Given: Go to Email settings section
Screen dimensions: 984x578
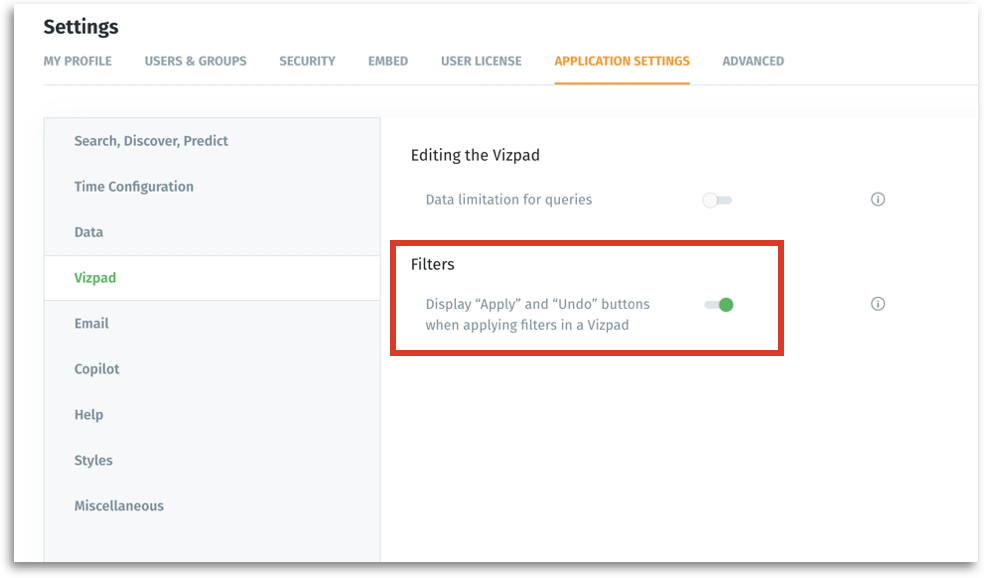Looking at the screenshot, I should (x=92, y=324).
